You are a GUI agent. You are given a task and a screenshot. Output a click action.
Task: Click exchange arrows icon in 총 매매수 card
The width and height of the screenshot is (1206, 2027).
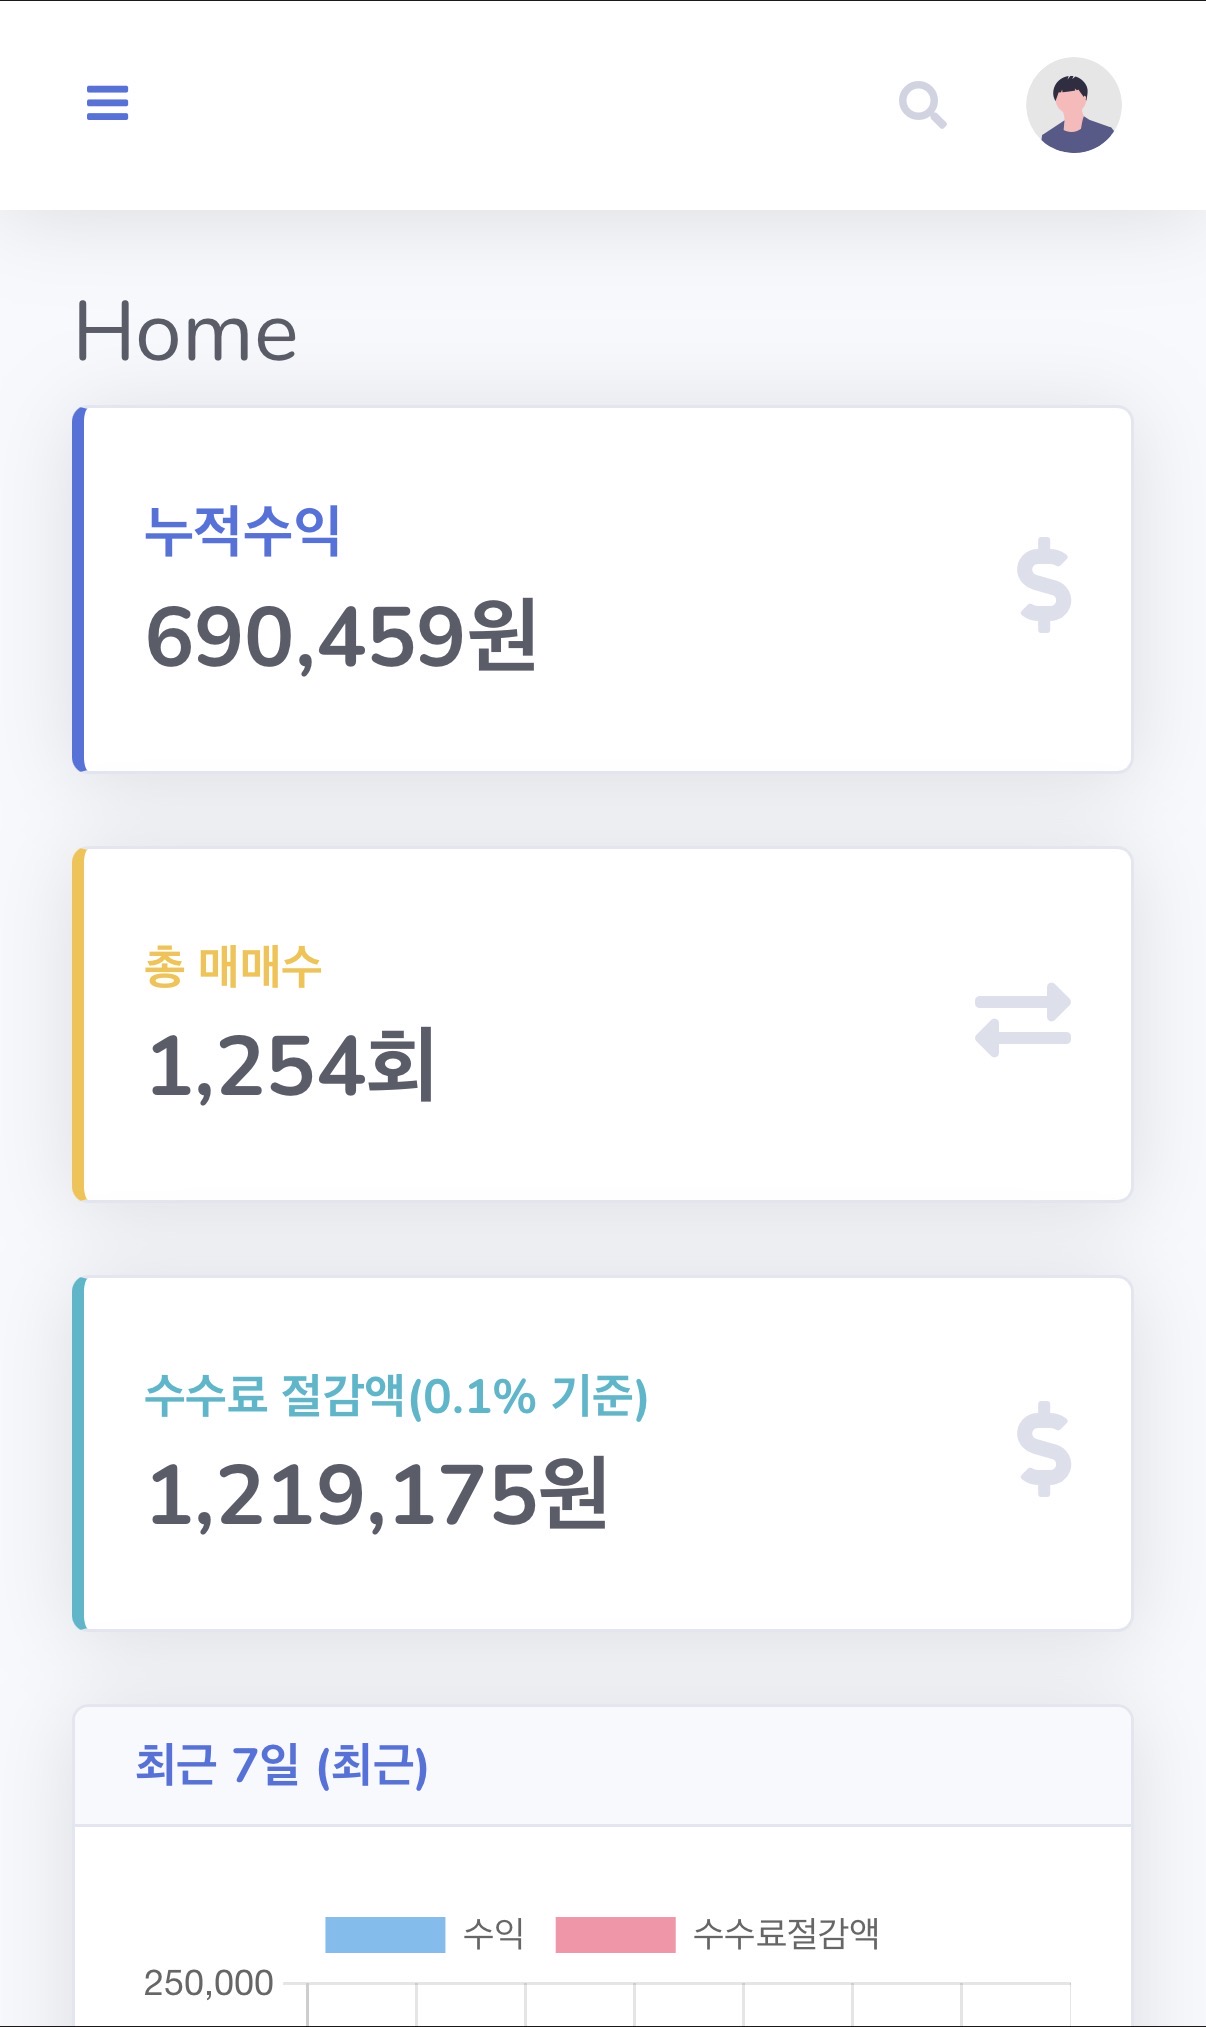point(1022,1020)
